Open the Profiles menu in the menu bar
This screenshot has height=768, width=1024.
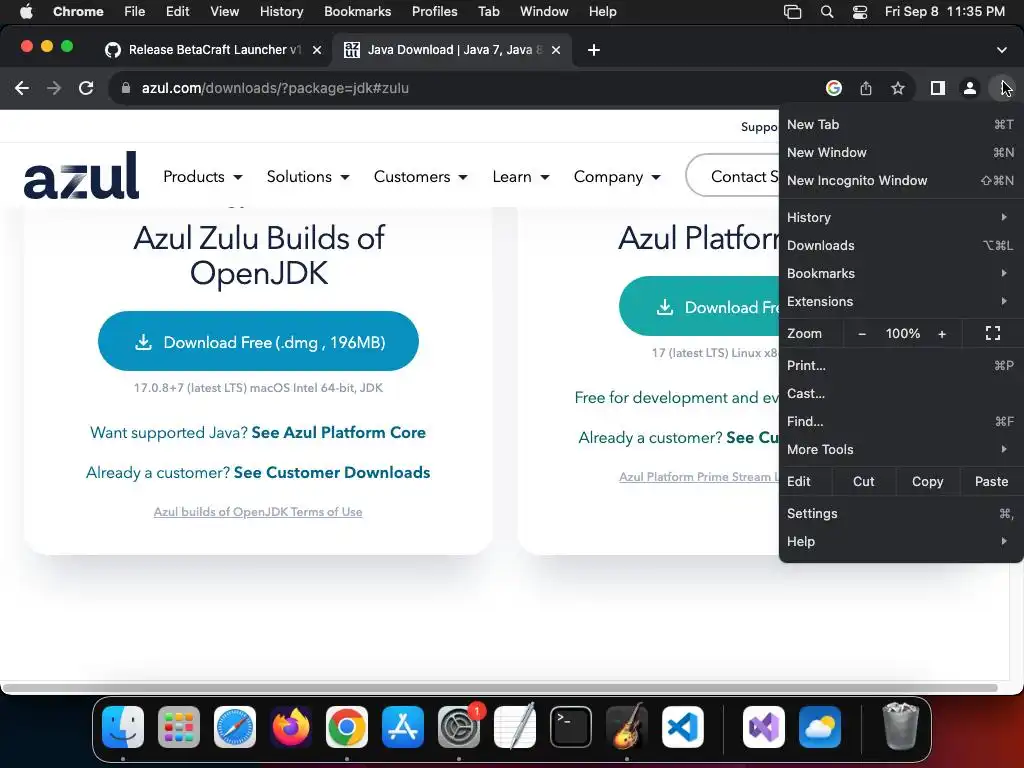tap(434, 11)
